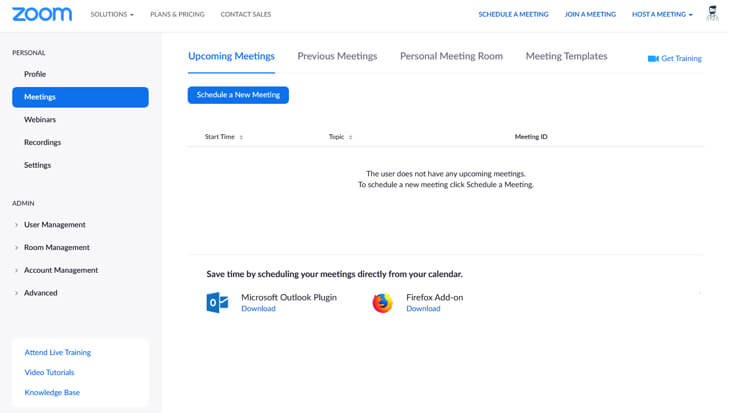
Task: Click the Zoom logo
Action: pos(42,14)
